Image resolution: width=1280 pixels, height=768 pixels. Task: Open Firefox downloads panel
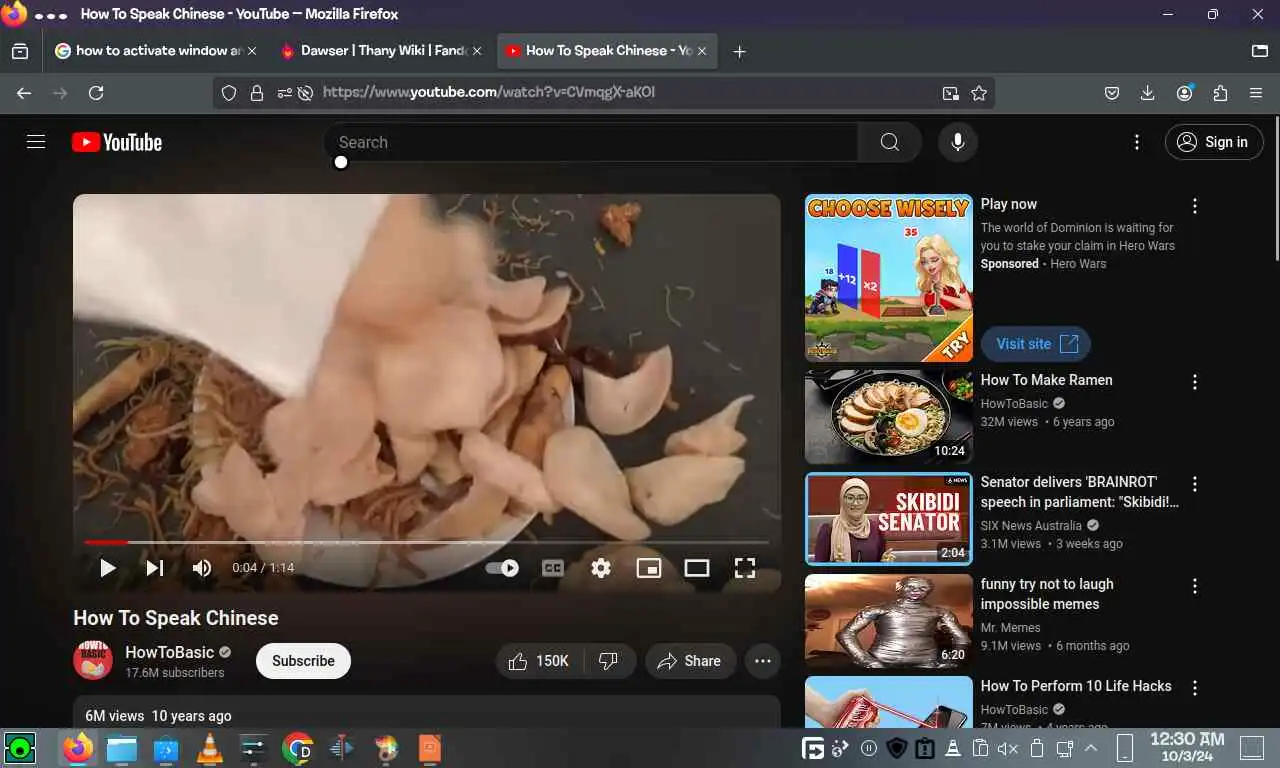(x=1148, y=93)
